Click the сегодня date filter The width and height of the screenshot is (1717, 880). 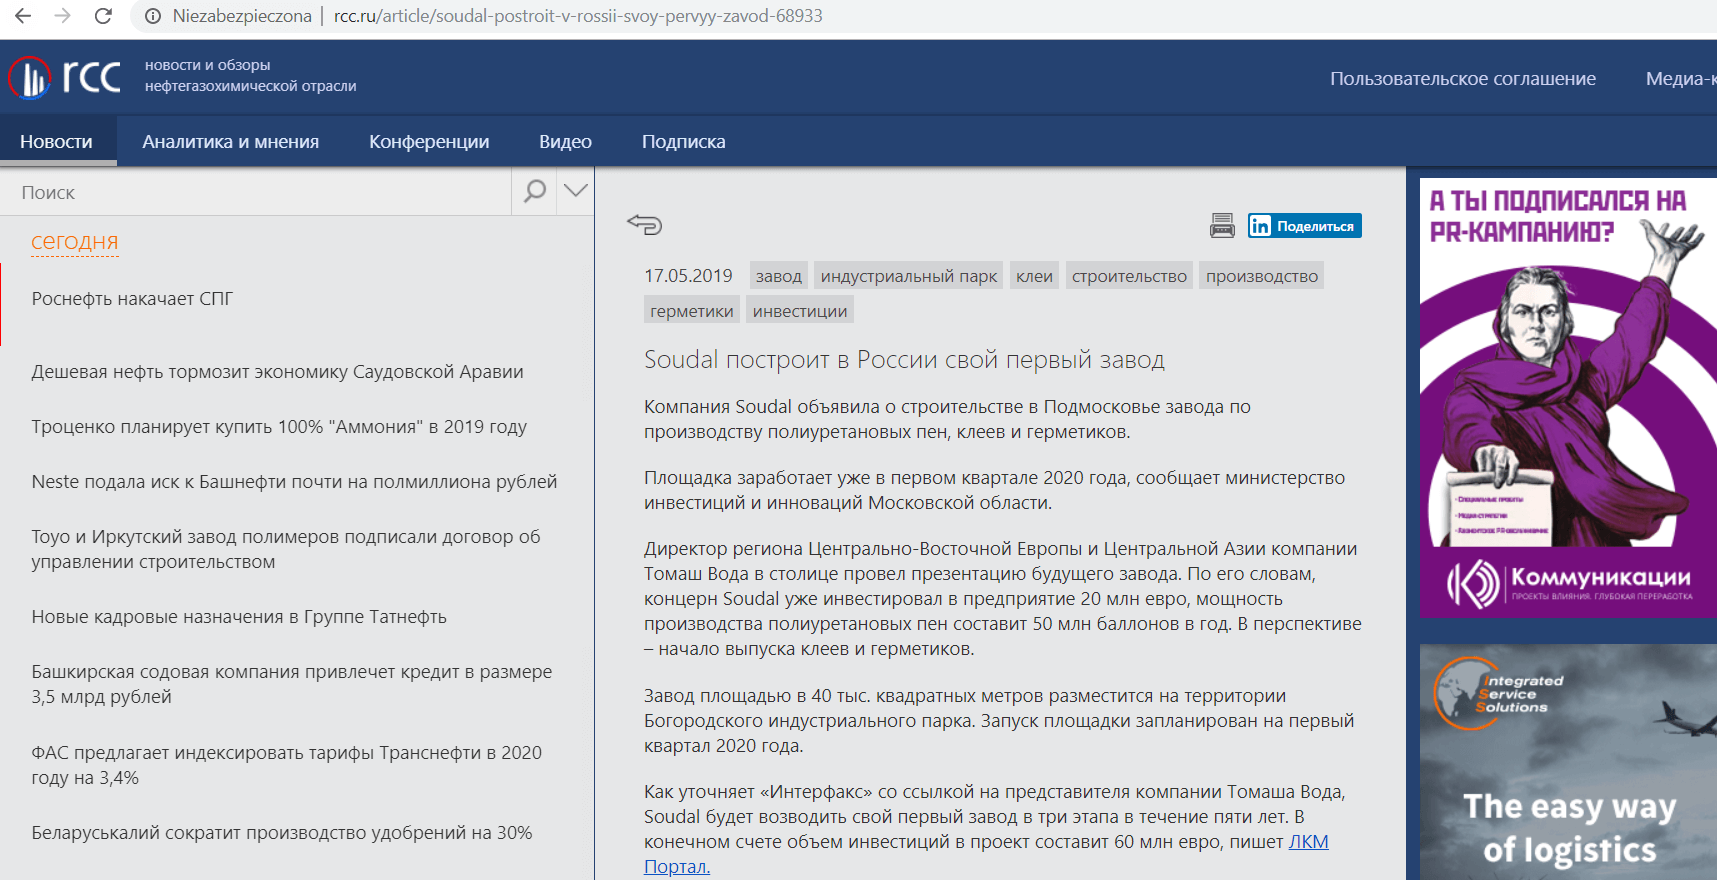click(75, 242)
